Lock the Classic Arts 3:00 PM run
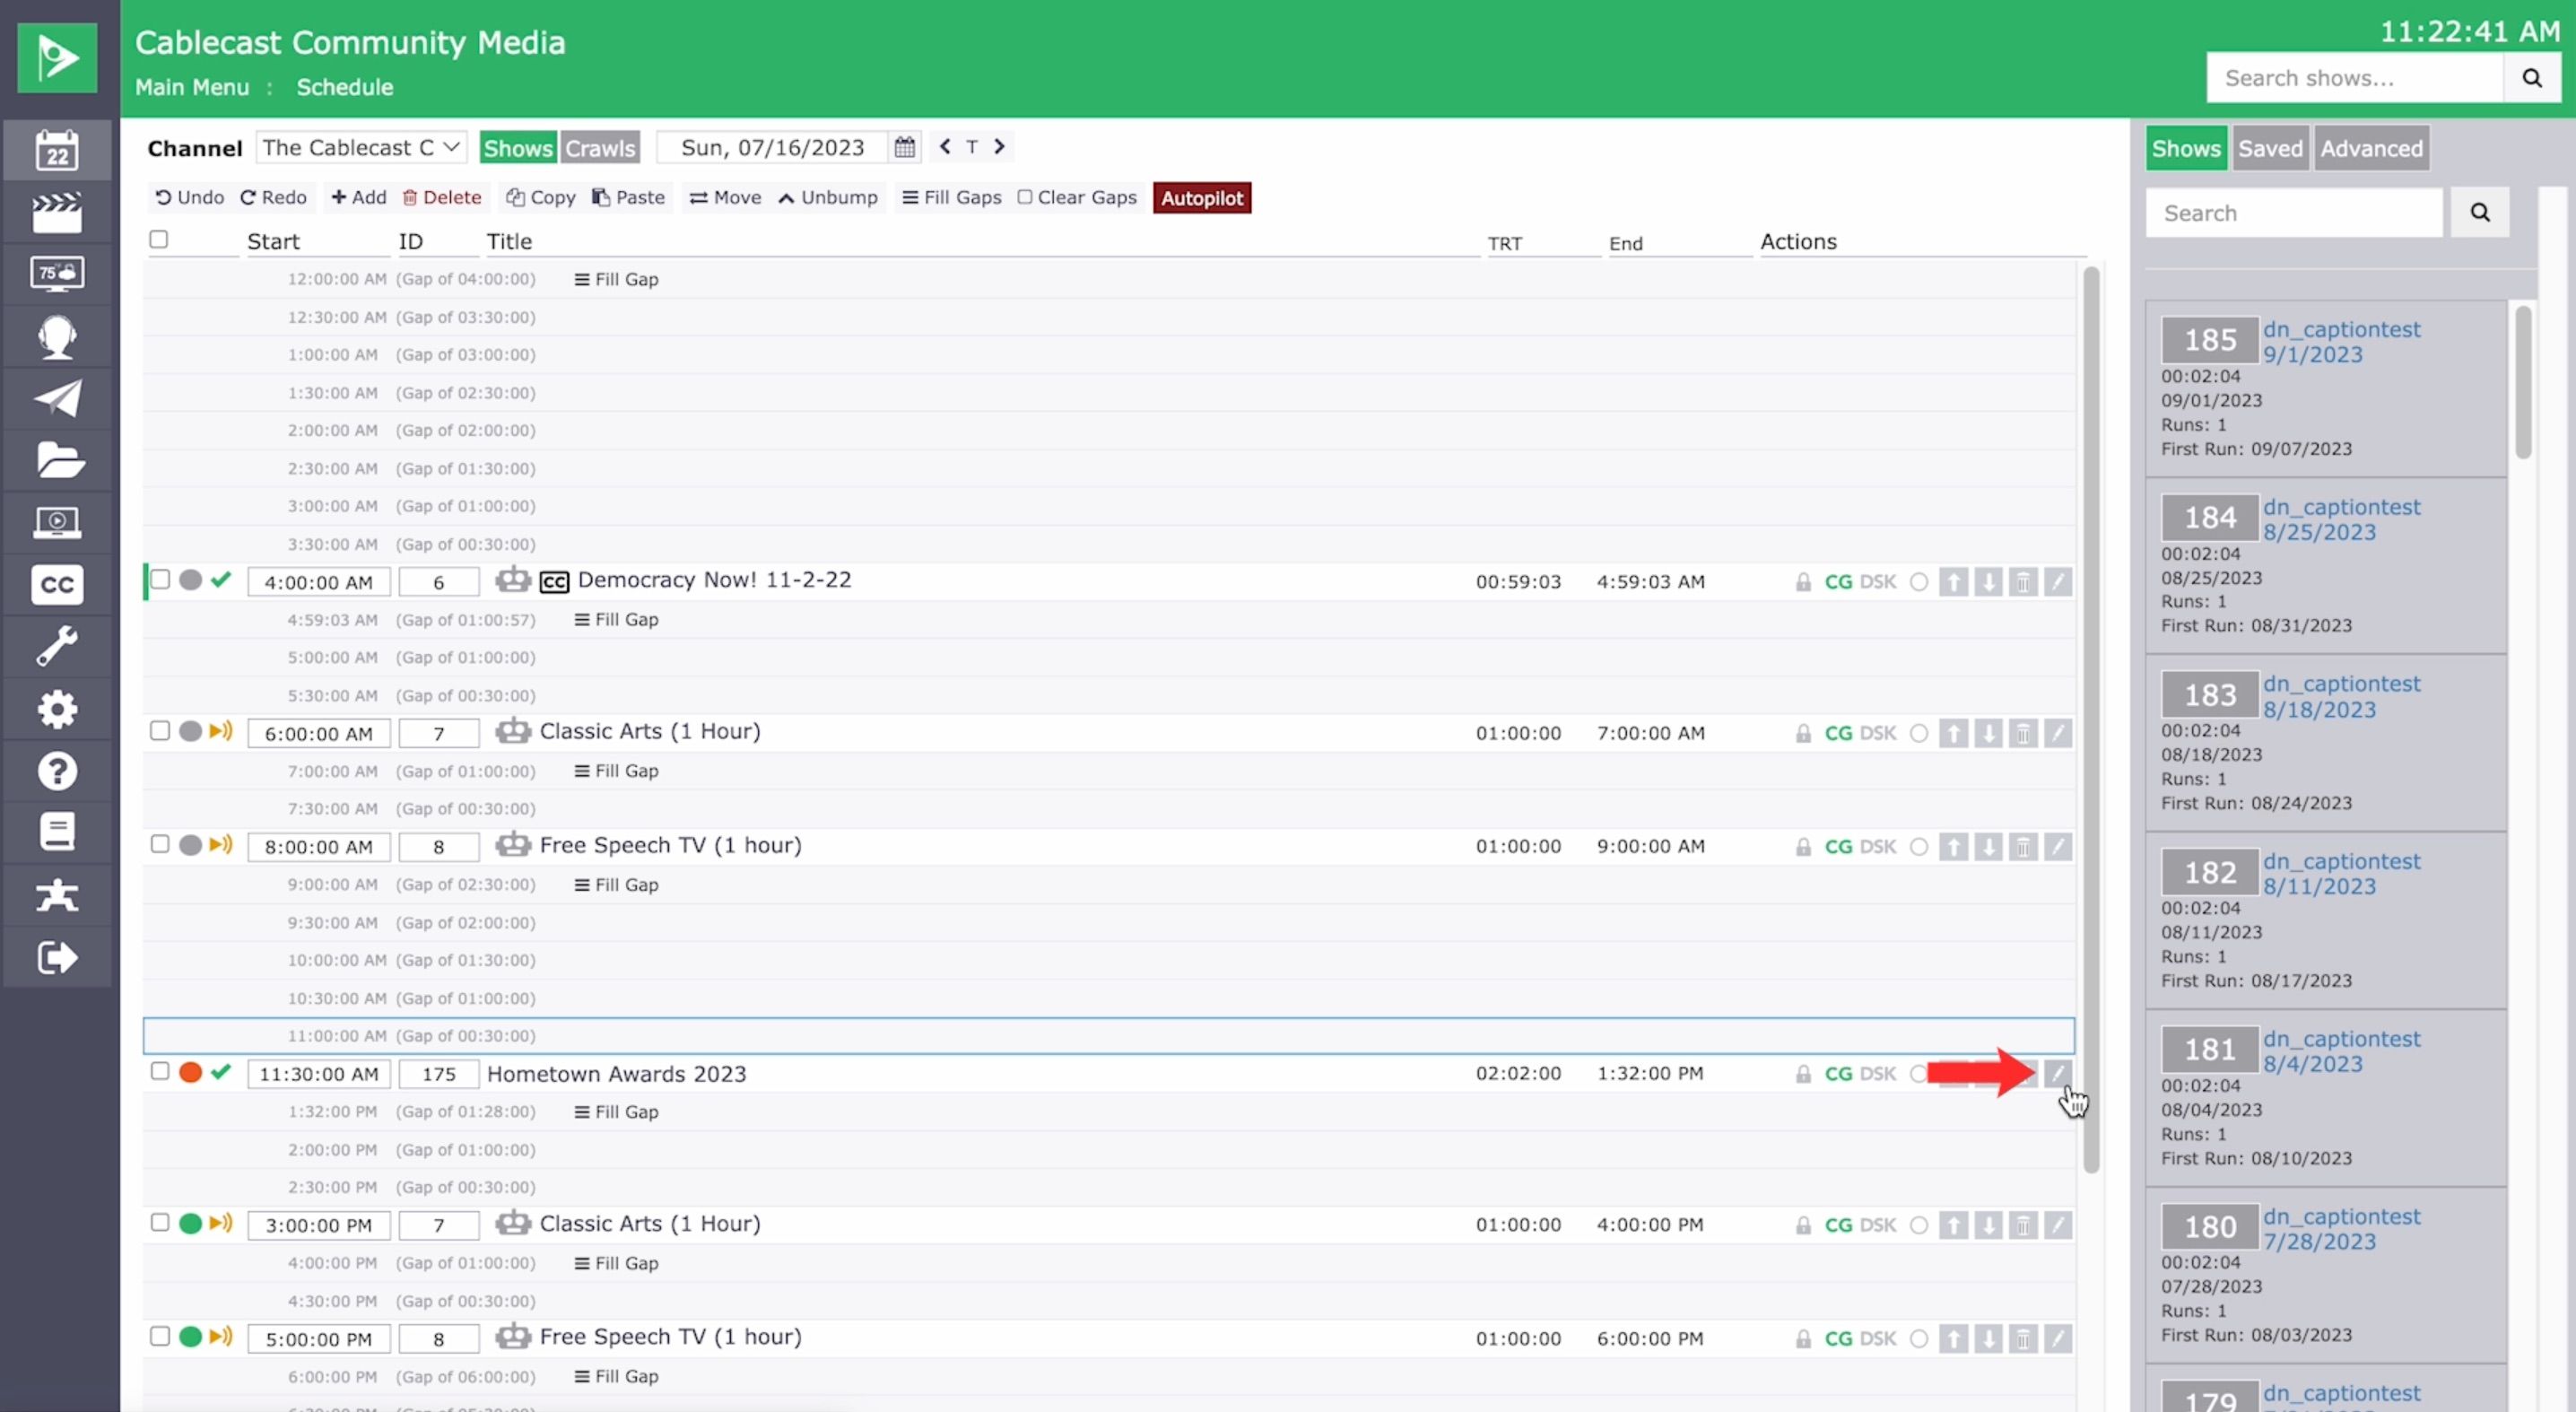The image size is (2576, 1412). pyautogui.click(x=1803, y=1225)
